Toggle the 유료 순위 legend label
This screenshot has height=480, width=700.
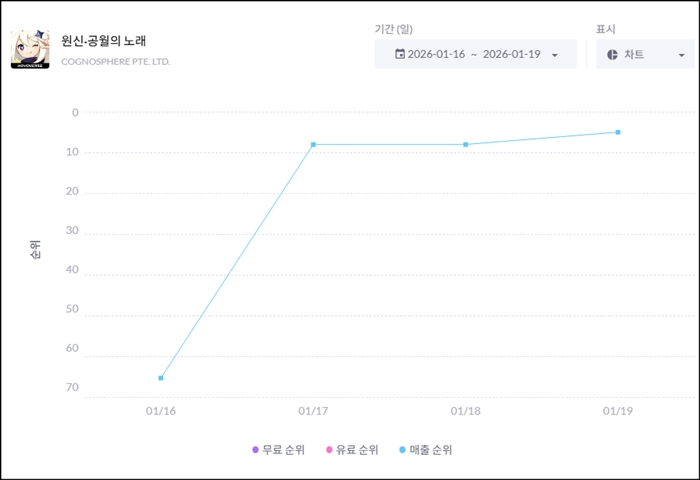coord(357,450)
